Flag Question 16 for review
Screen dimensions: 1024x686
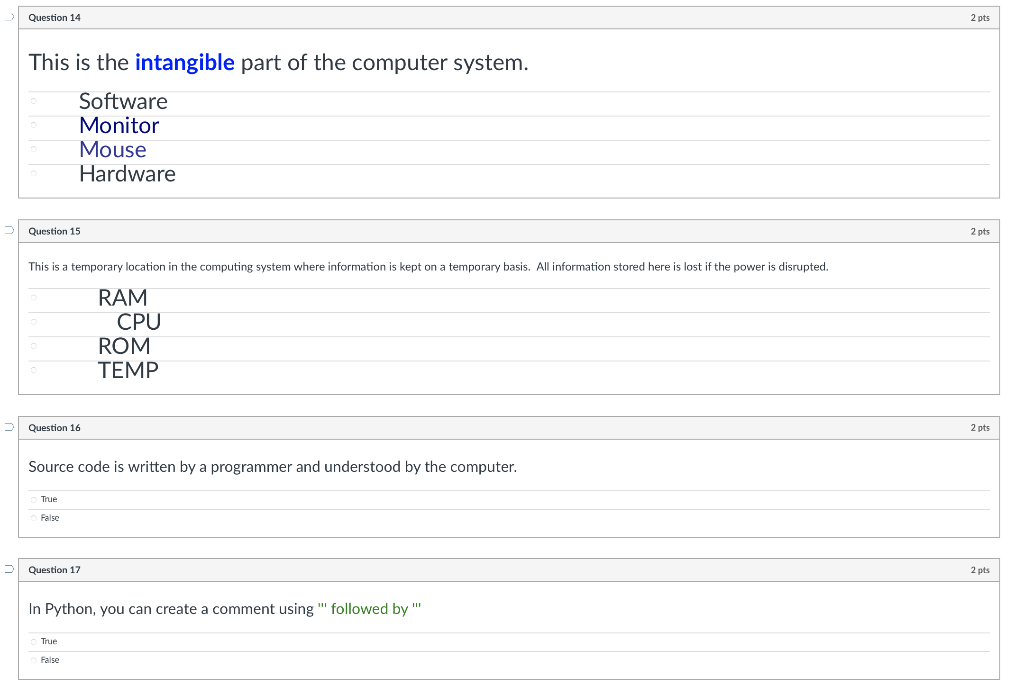8,428
